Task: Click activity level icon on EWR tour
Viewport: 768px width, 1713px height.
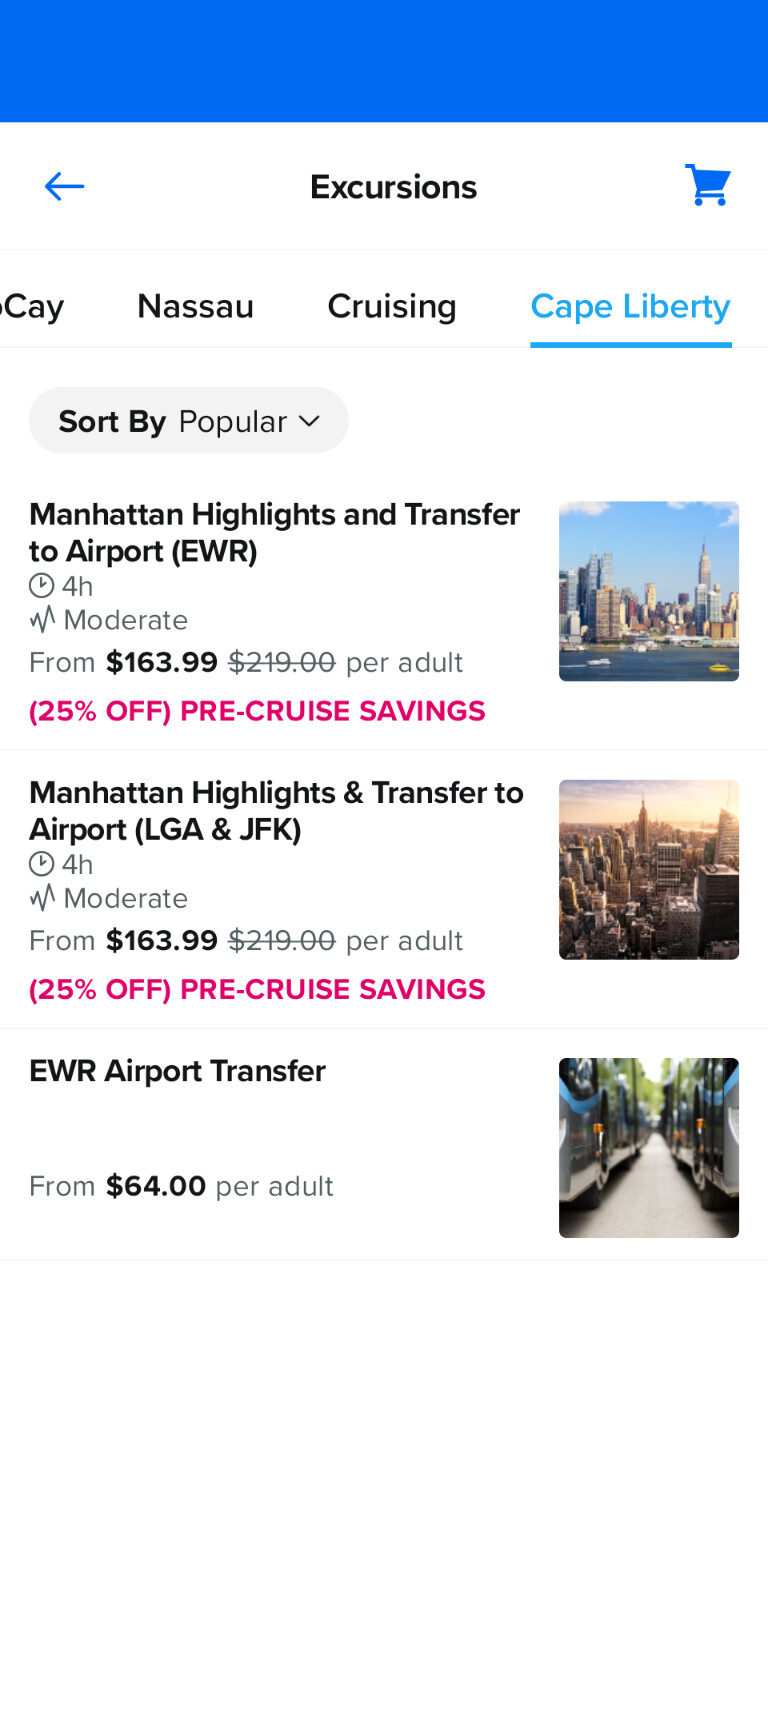Action: click(42, 620)
